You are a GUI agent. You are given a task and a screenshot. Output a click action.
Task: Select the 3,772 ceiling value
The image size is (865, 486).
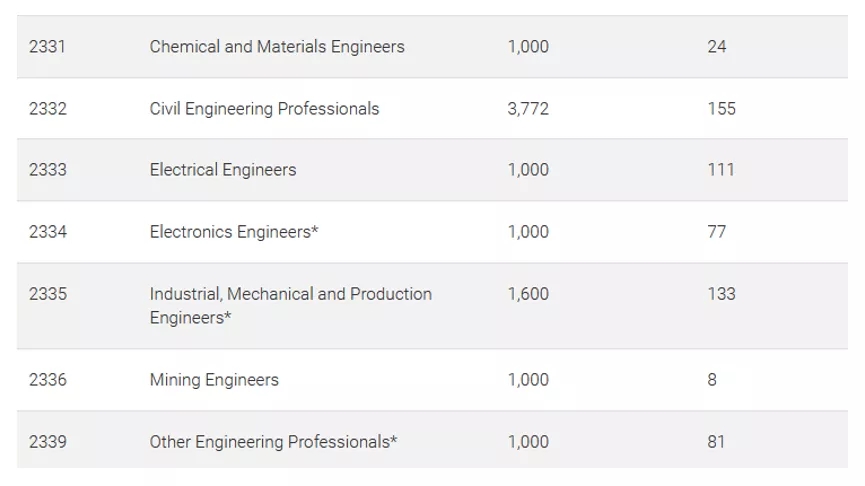point(528,109)
